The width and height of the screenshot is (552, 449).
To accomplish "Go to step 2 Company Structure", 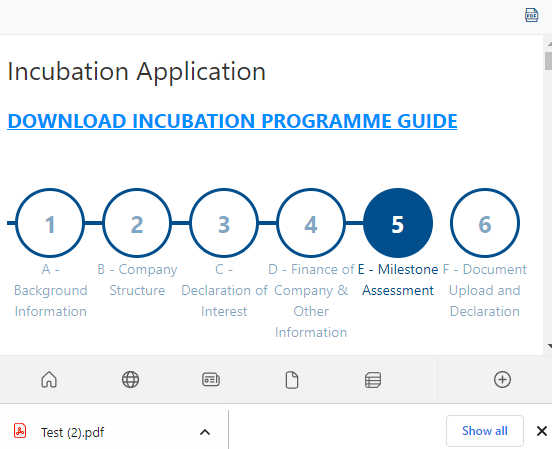I will pos(137,223).
